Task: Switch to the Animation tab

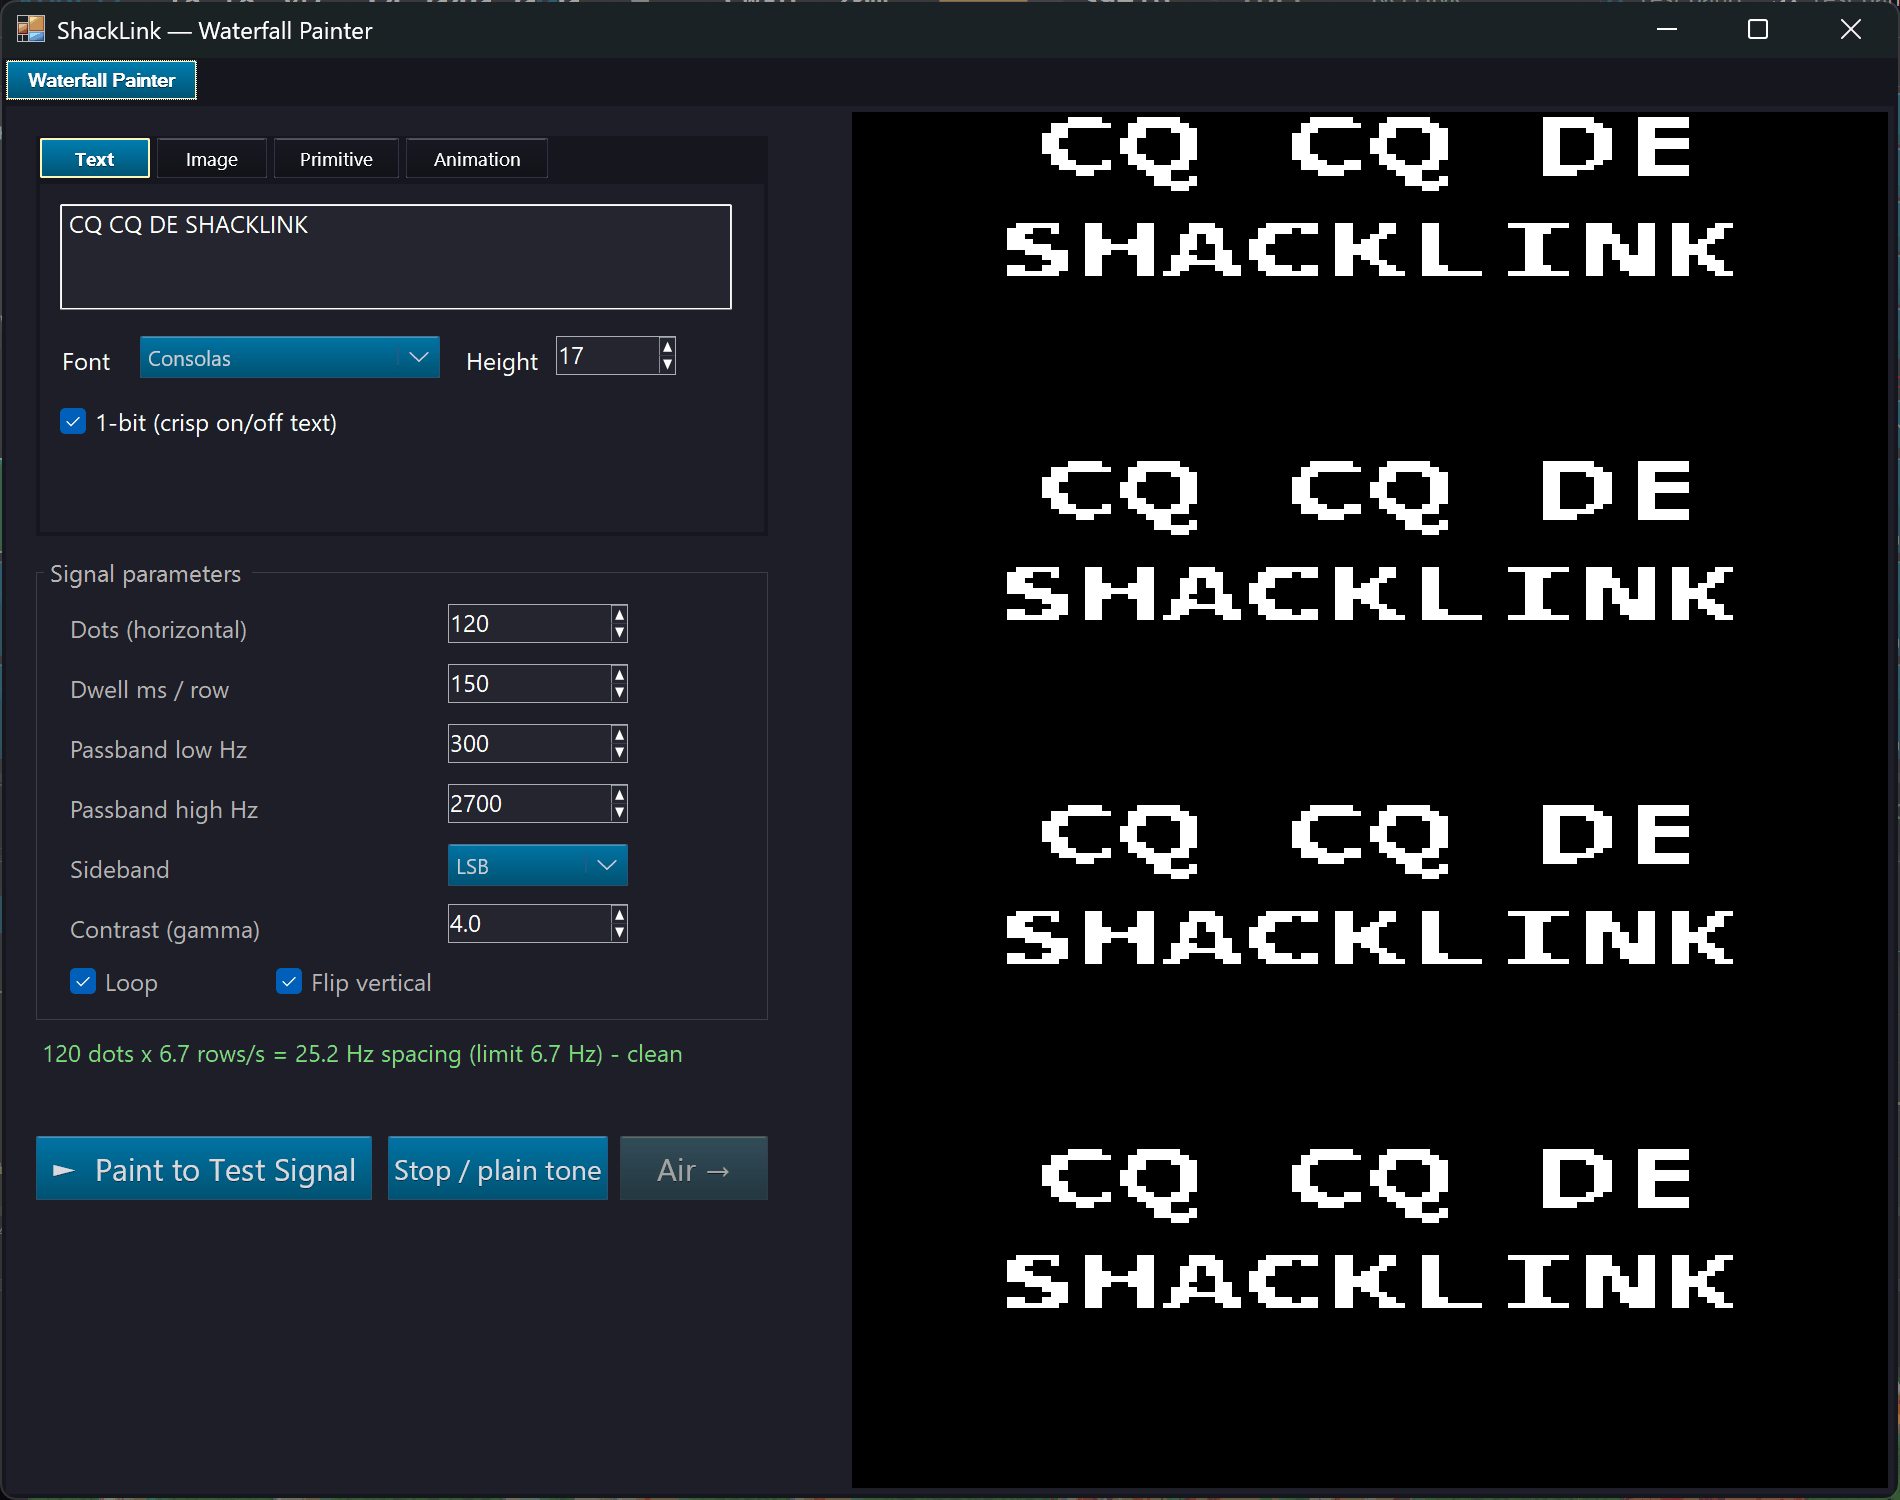Action: coord(477,159)
